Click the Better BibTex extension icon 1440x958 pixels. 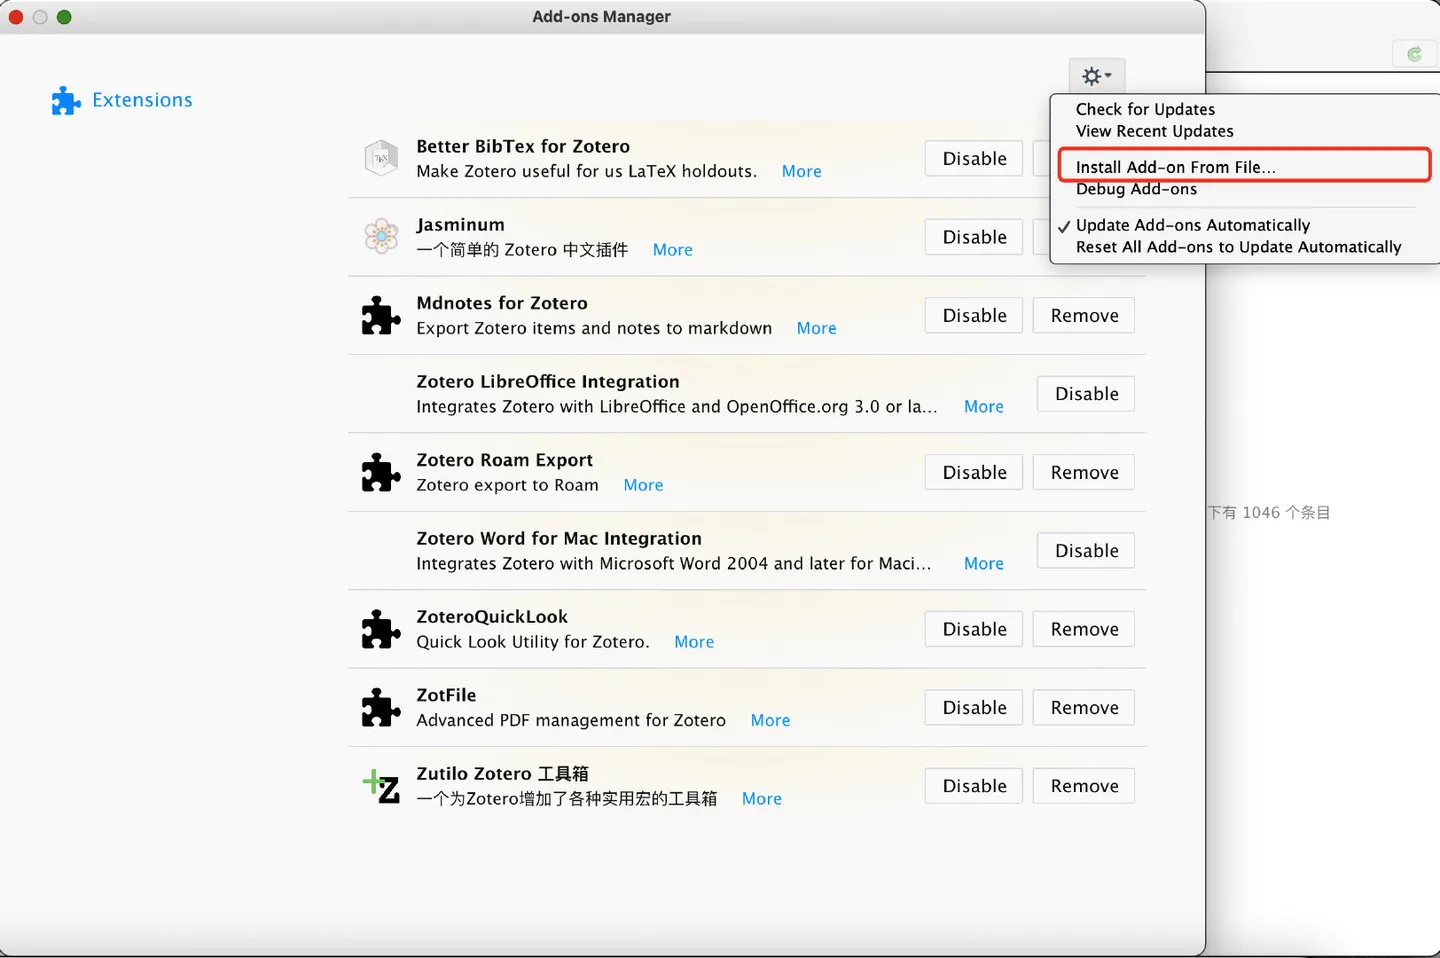click(381, 158)
